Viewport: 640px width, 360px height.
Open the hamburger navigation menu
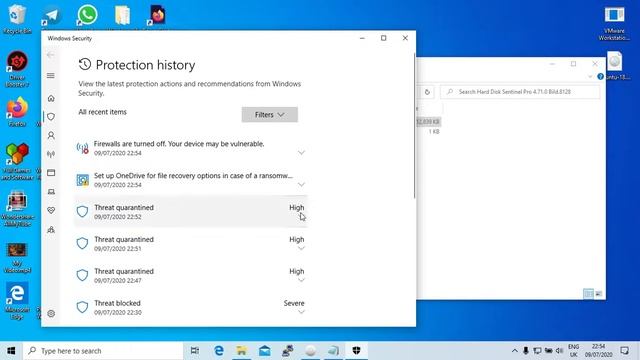pyautogui.click(x=51, y=76)
